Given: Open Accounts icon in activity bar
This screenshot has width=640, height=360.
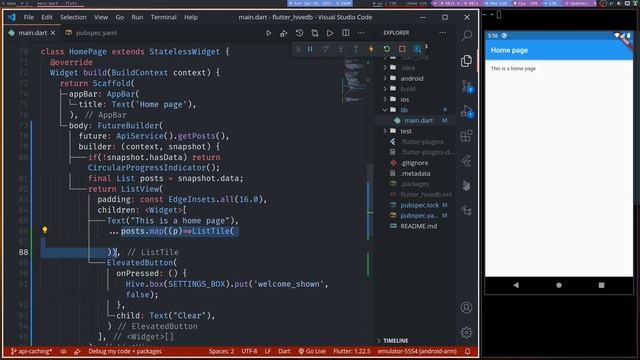Looking at the screenshot, I should coord(466,307).
